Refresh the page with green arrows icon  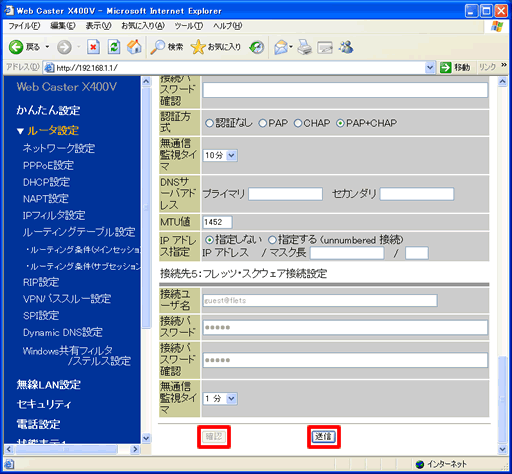click(x=114, y=47)
